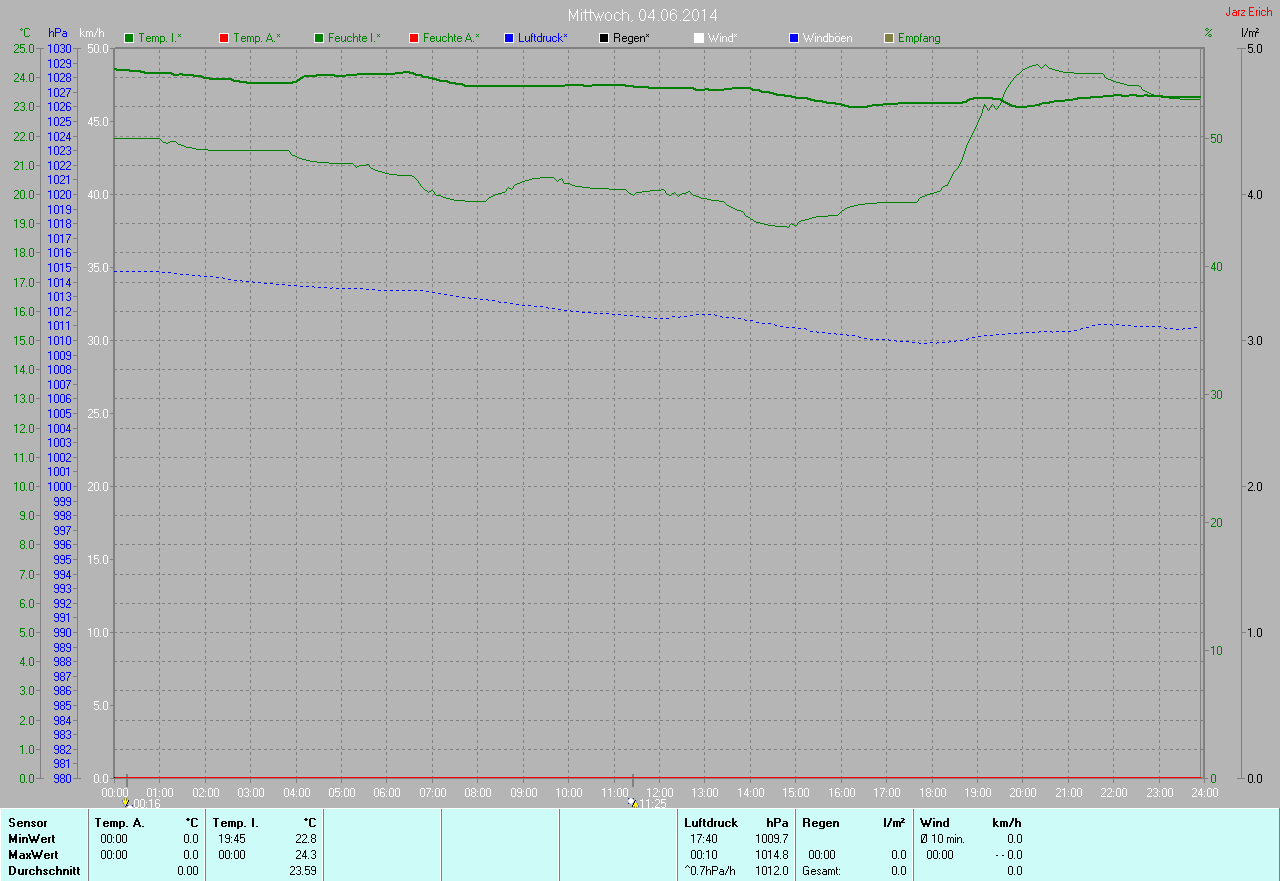
Task: Click the green Feuchte I.* legend swatch
Action: pos(319,38)
